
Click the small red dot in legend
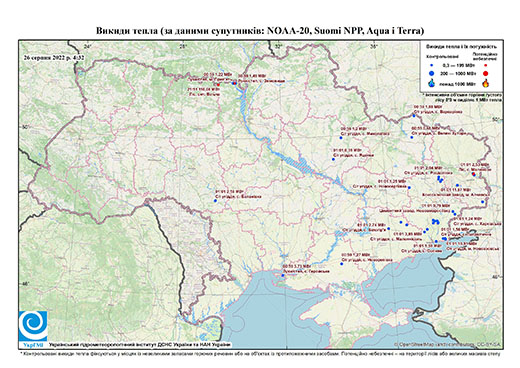(486, 66)
